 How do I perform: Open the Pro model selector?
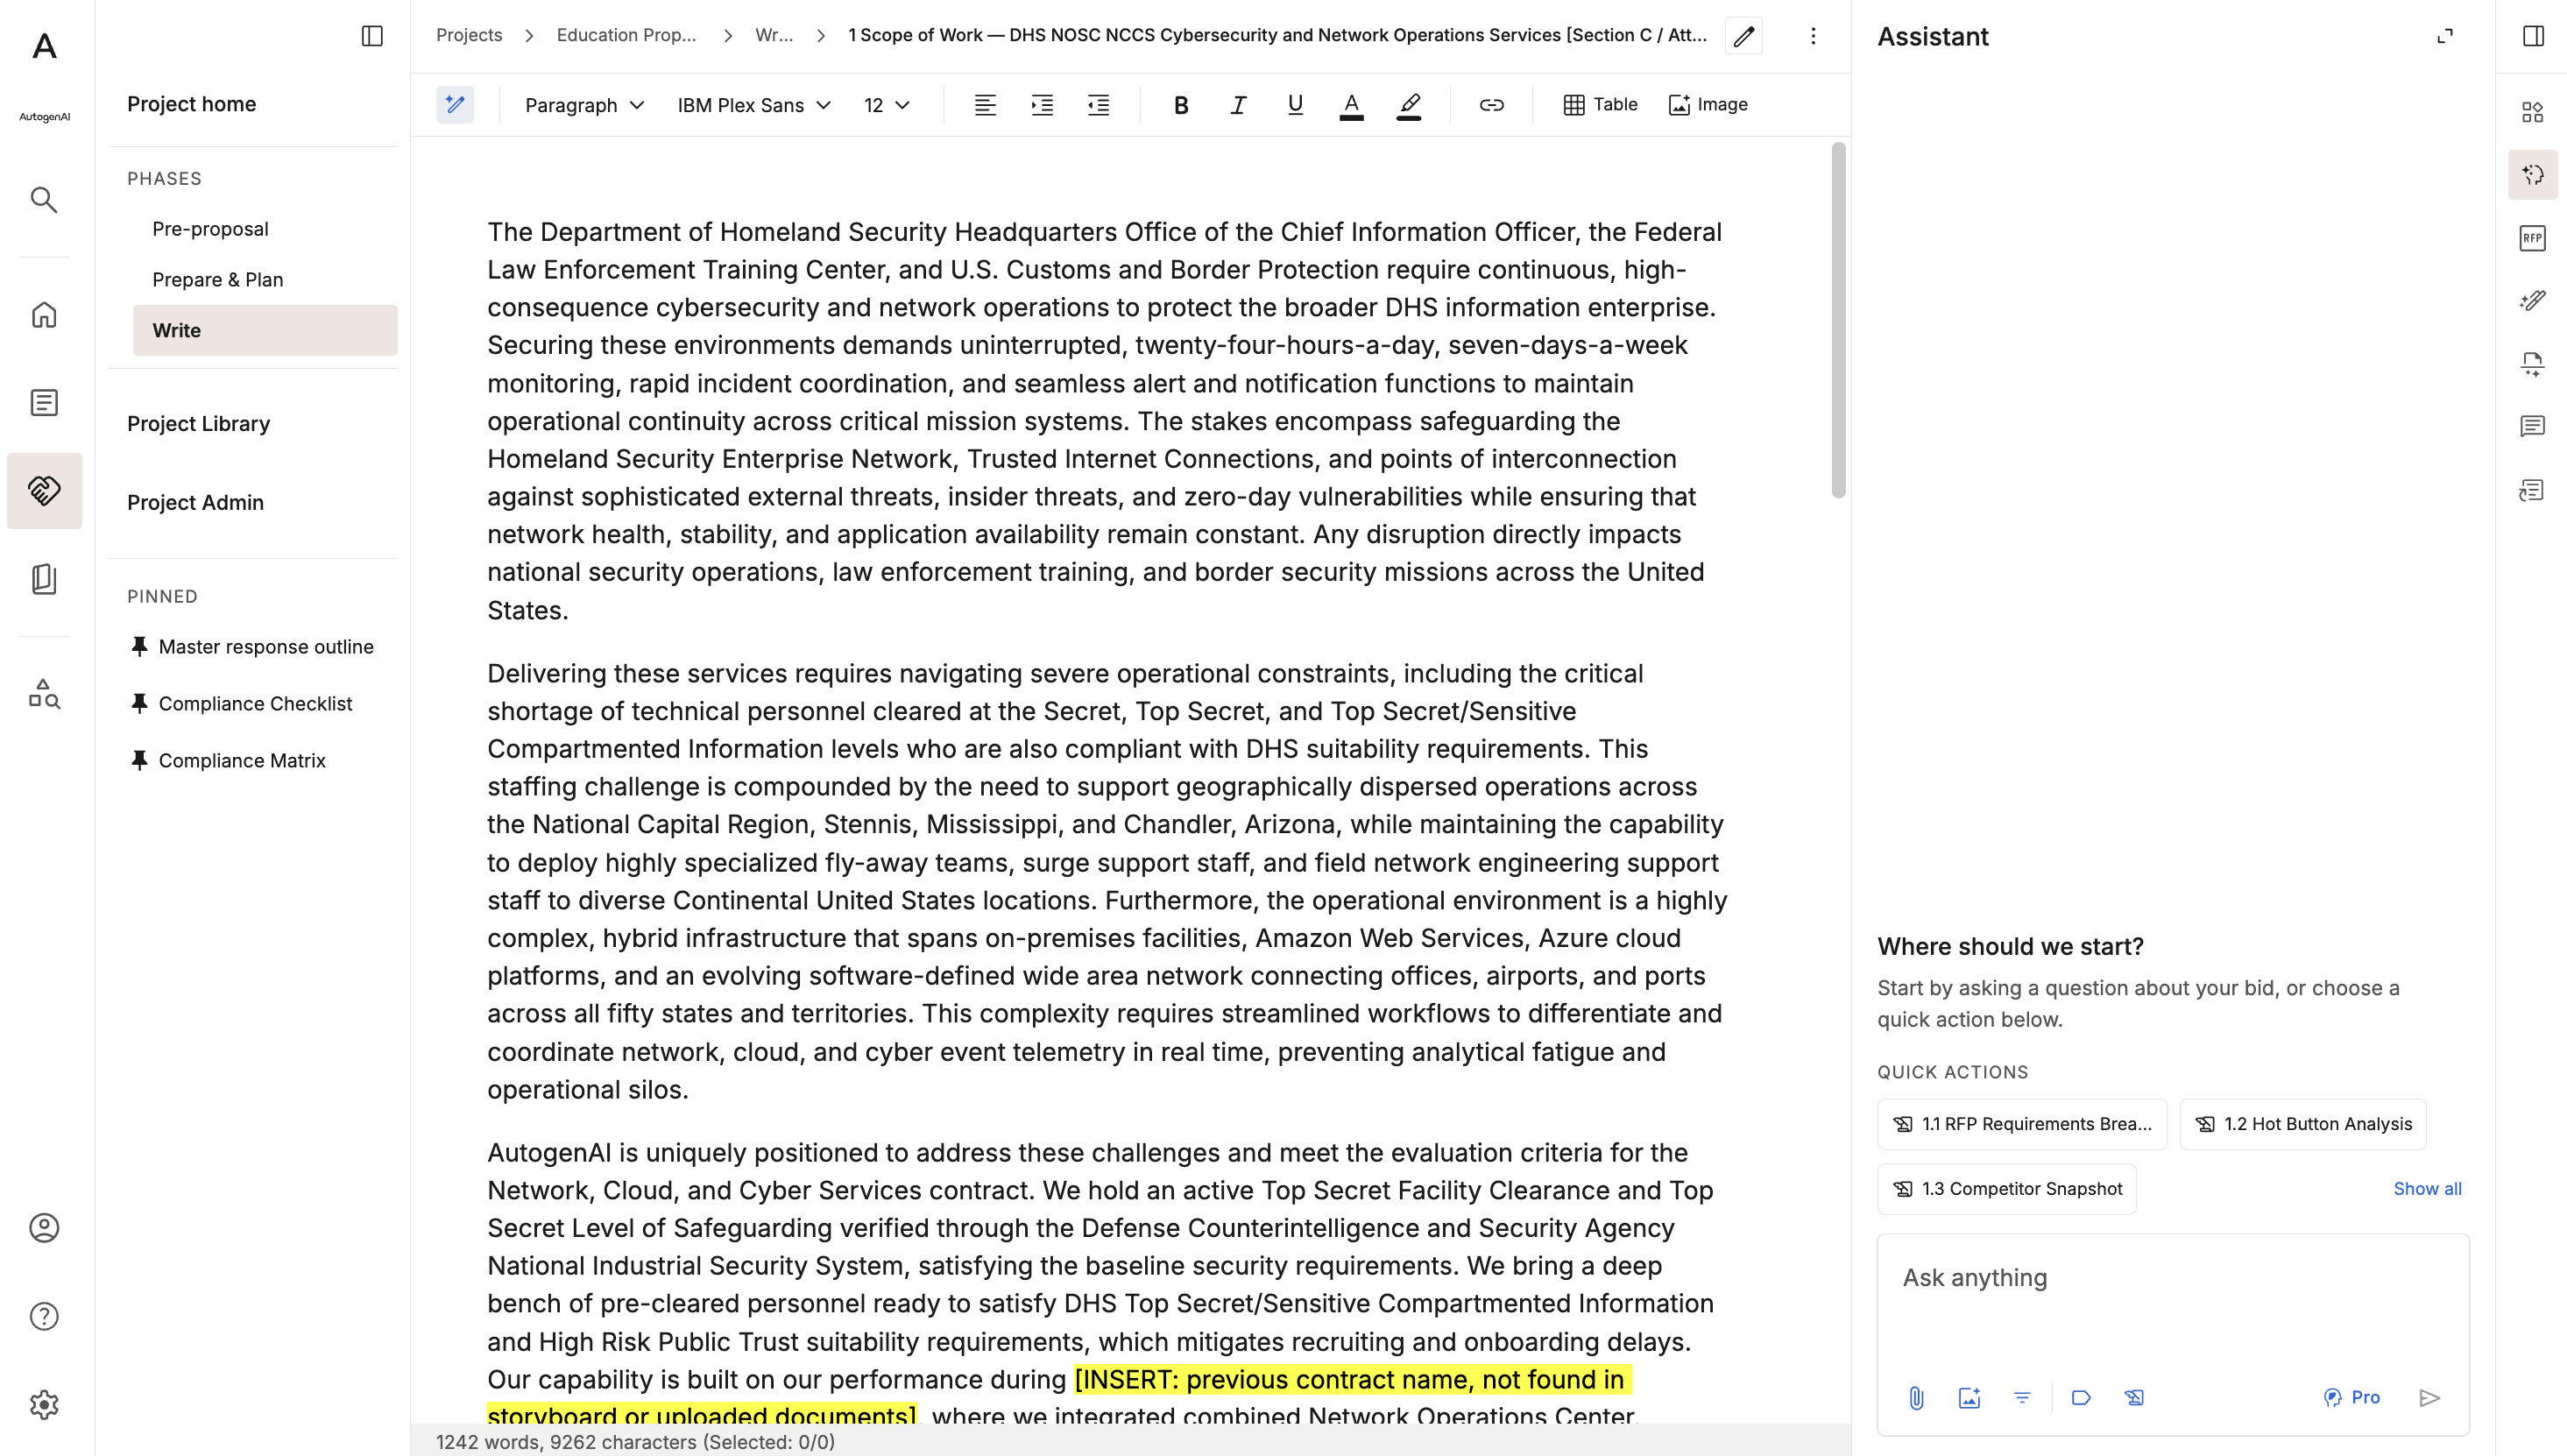tap(2352, 1398)
